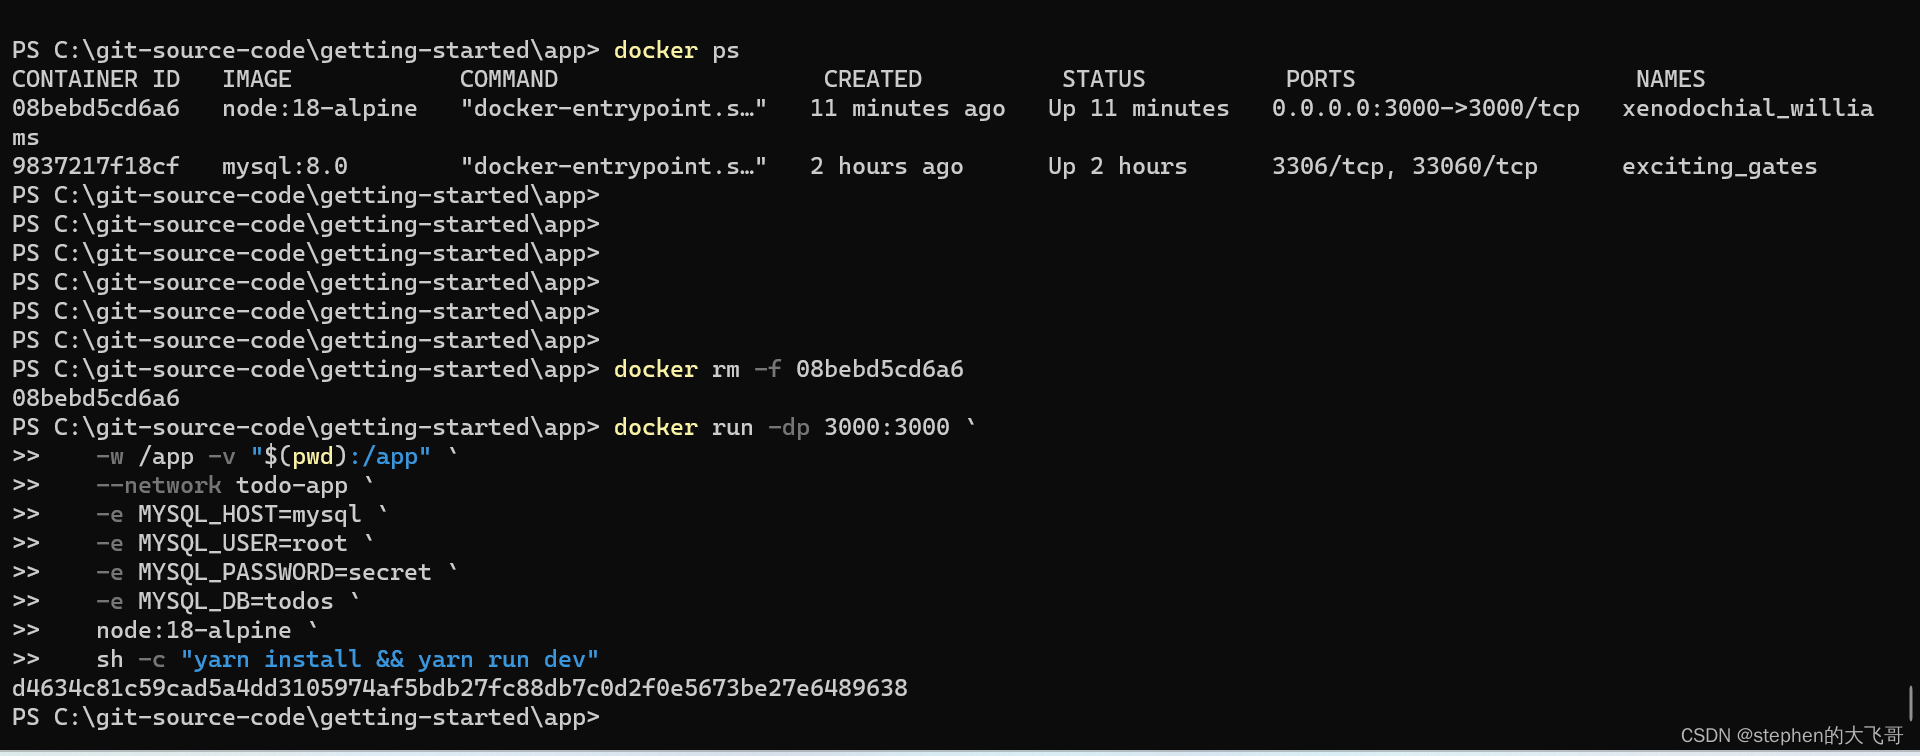Select the CREATED column header

[x=873, y=79]
